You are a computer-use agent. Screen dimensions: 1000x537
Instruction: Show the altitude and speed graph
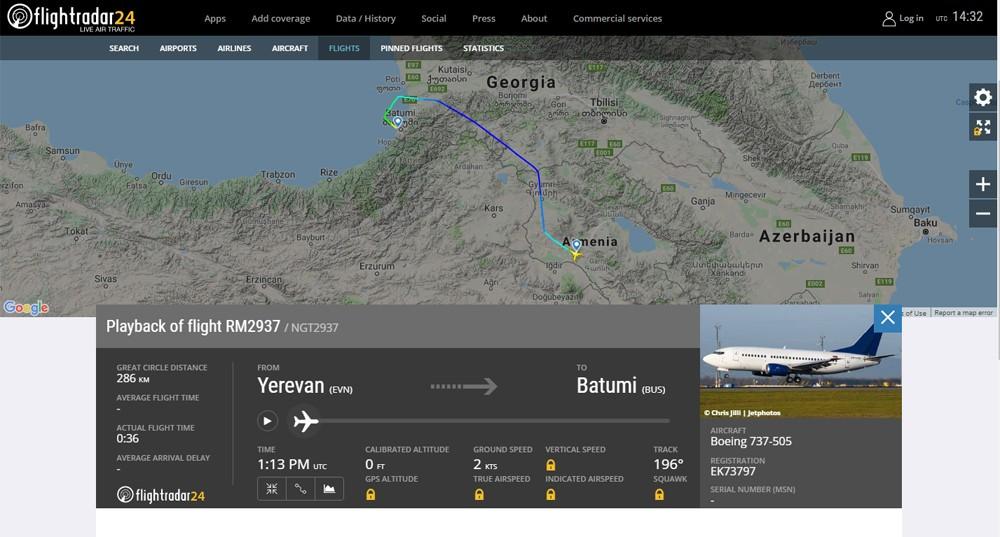(329, 489)
